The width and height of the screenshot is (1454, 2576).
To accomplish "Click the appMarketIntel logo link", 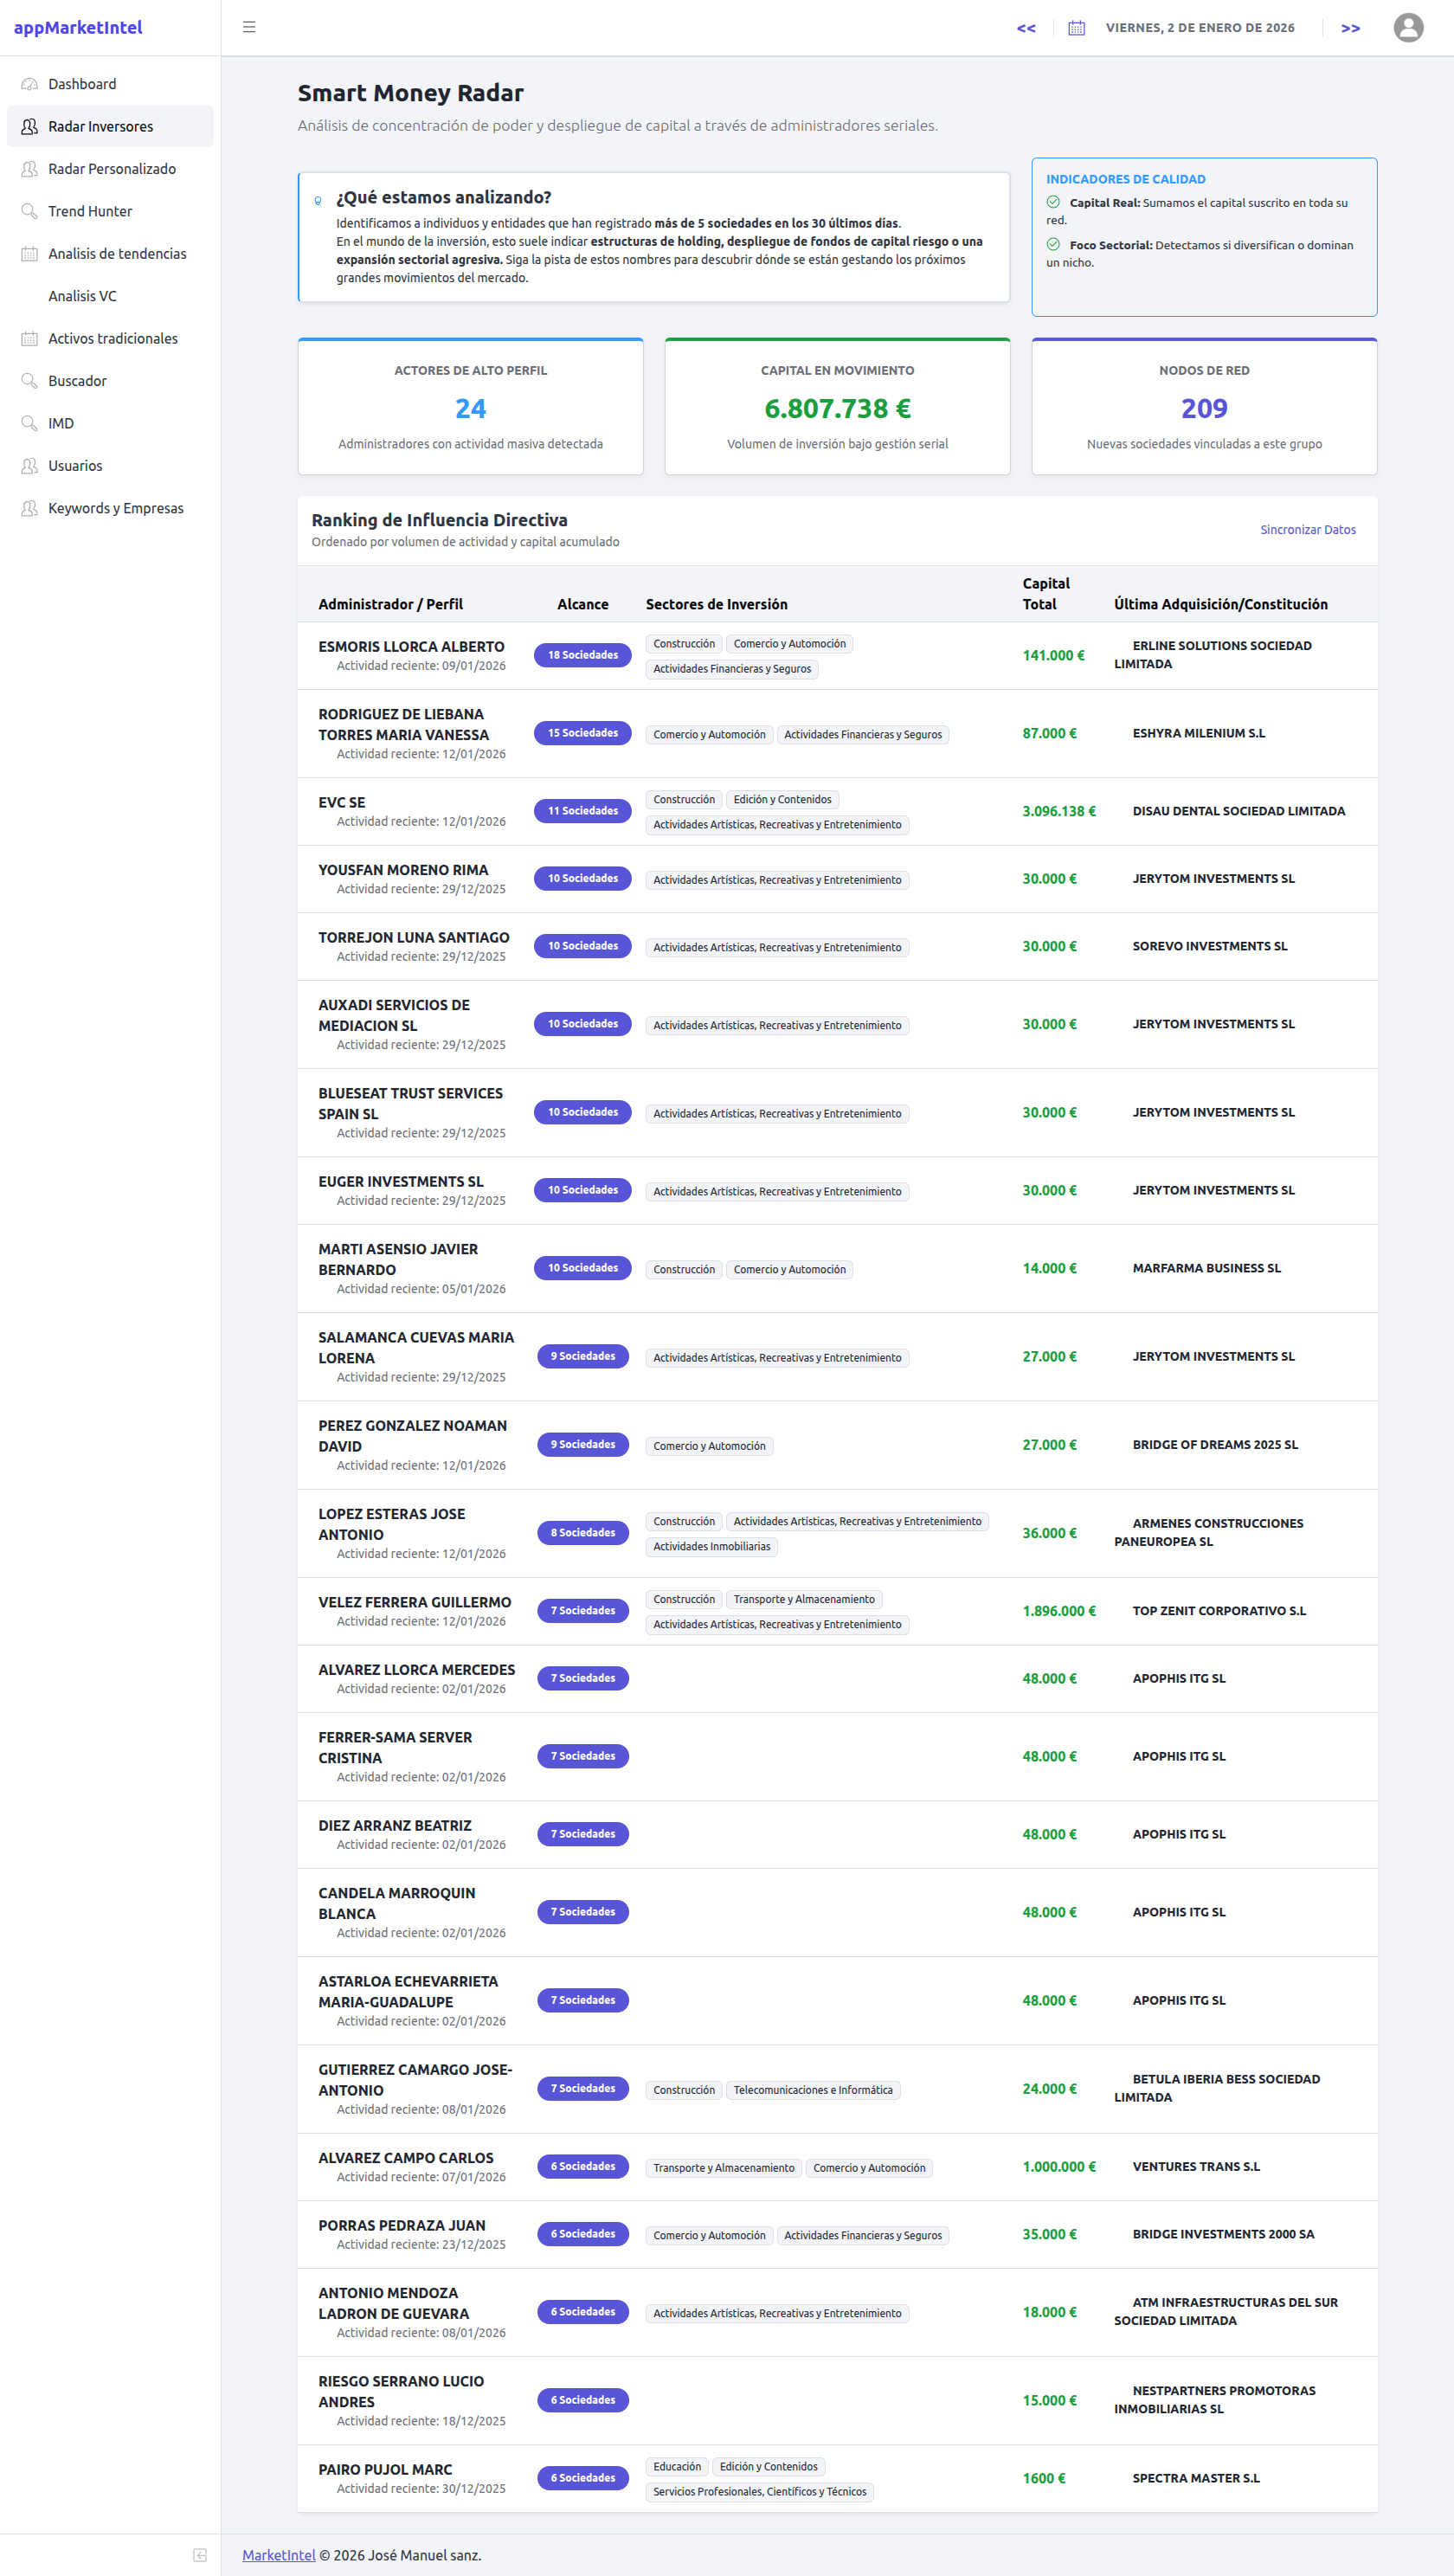I will coord(78,27).
